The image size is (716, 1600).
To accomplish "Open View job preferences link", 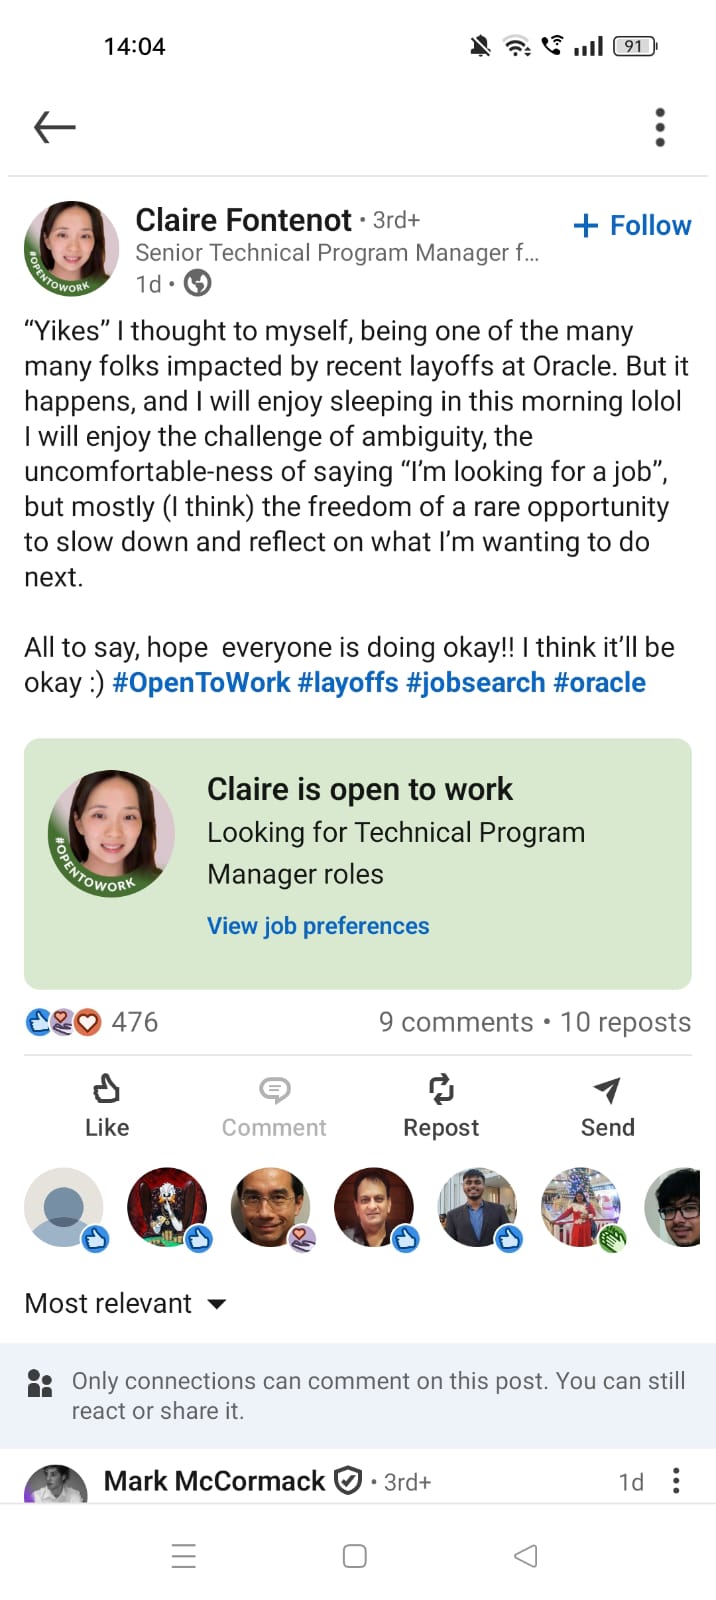I will (318, 926).
